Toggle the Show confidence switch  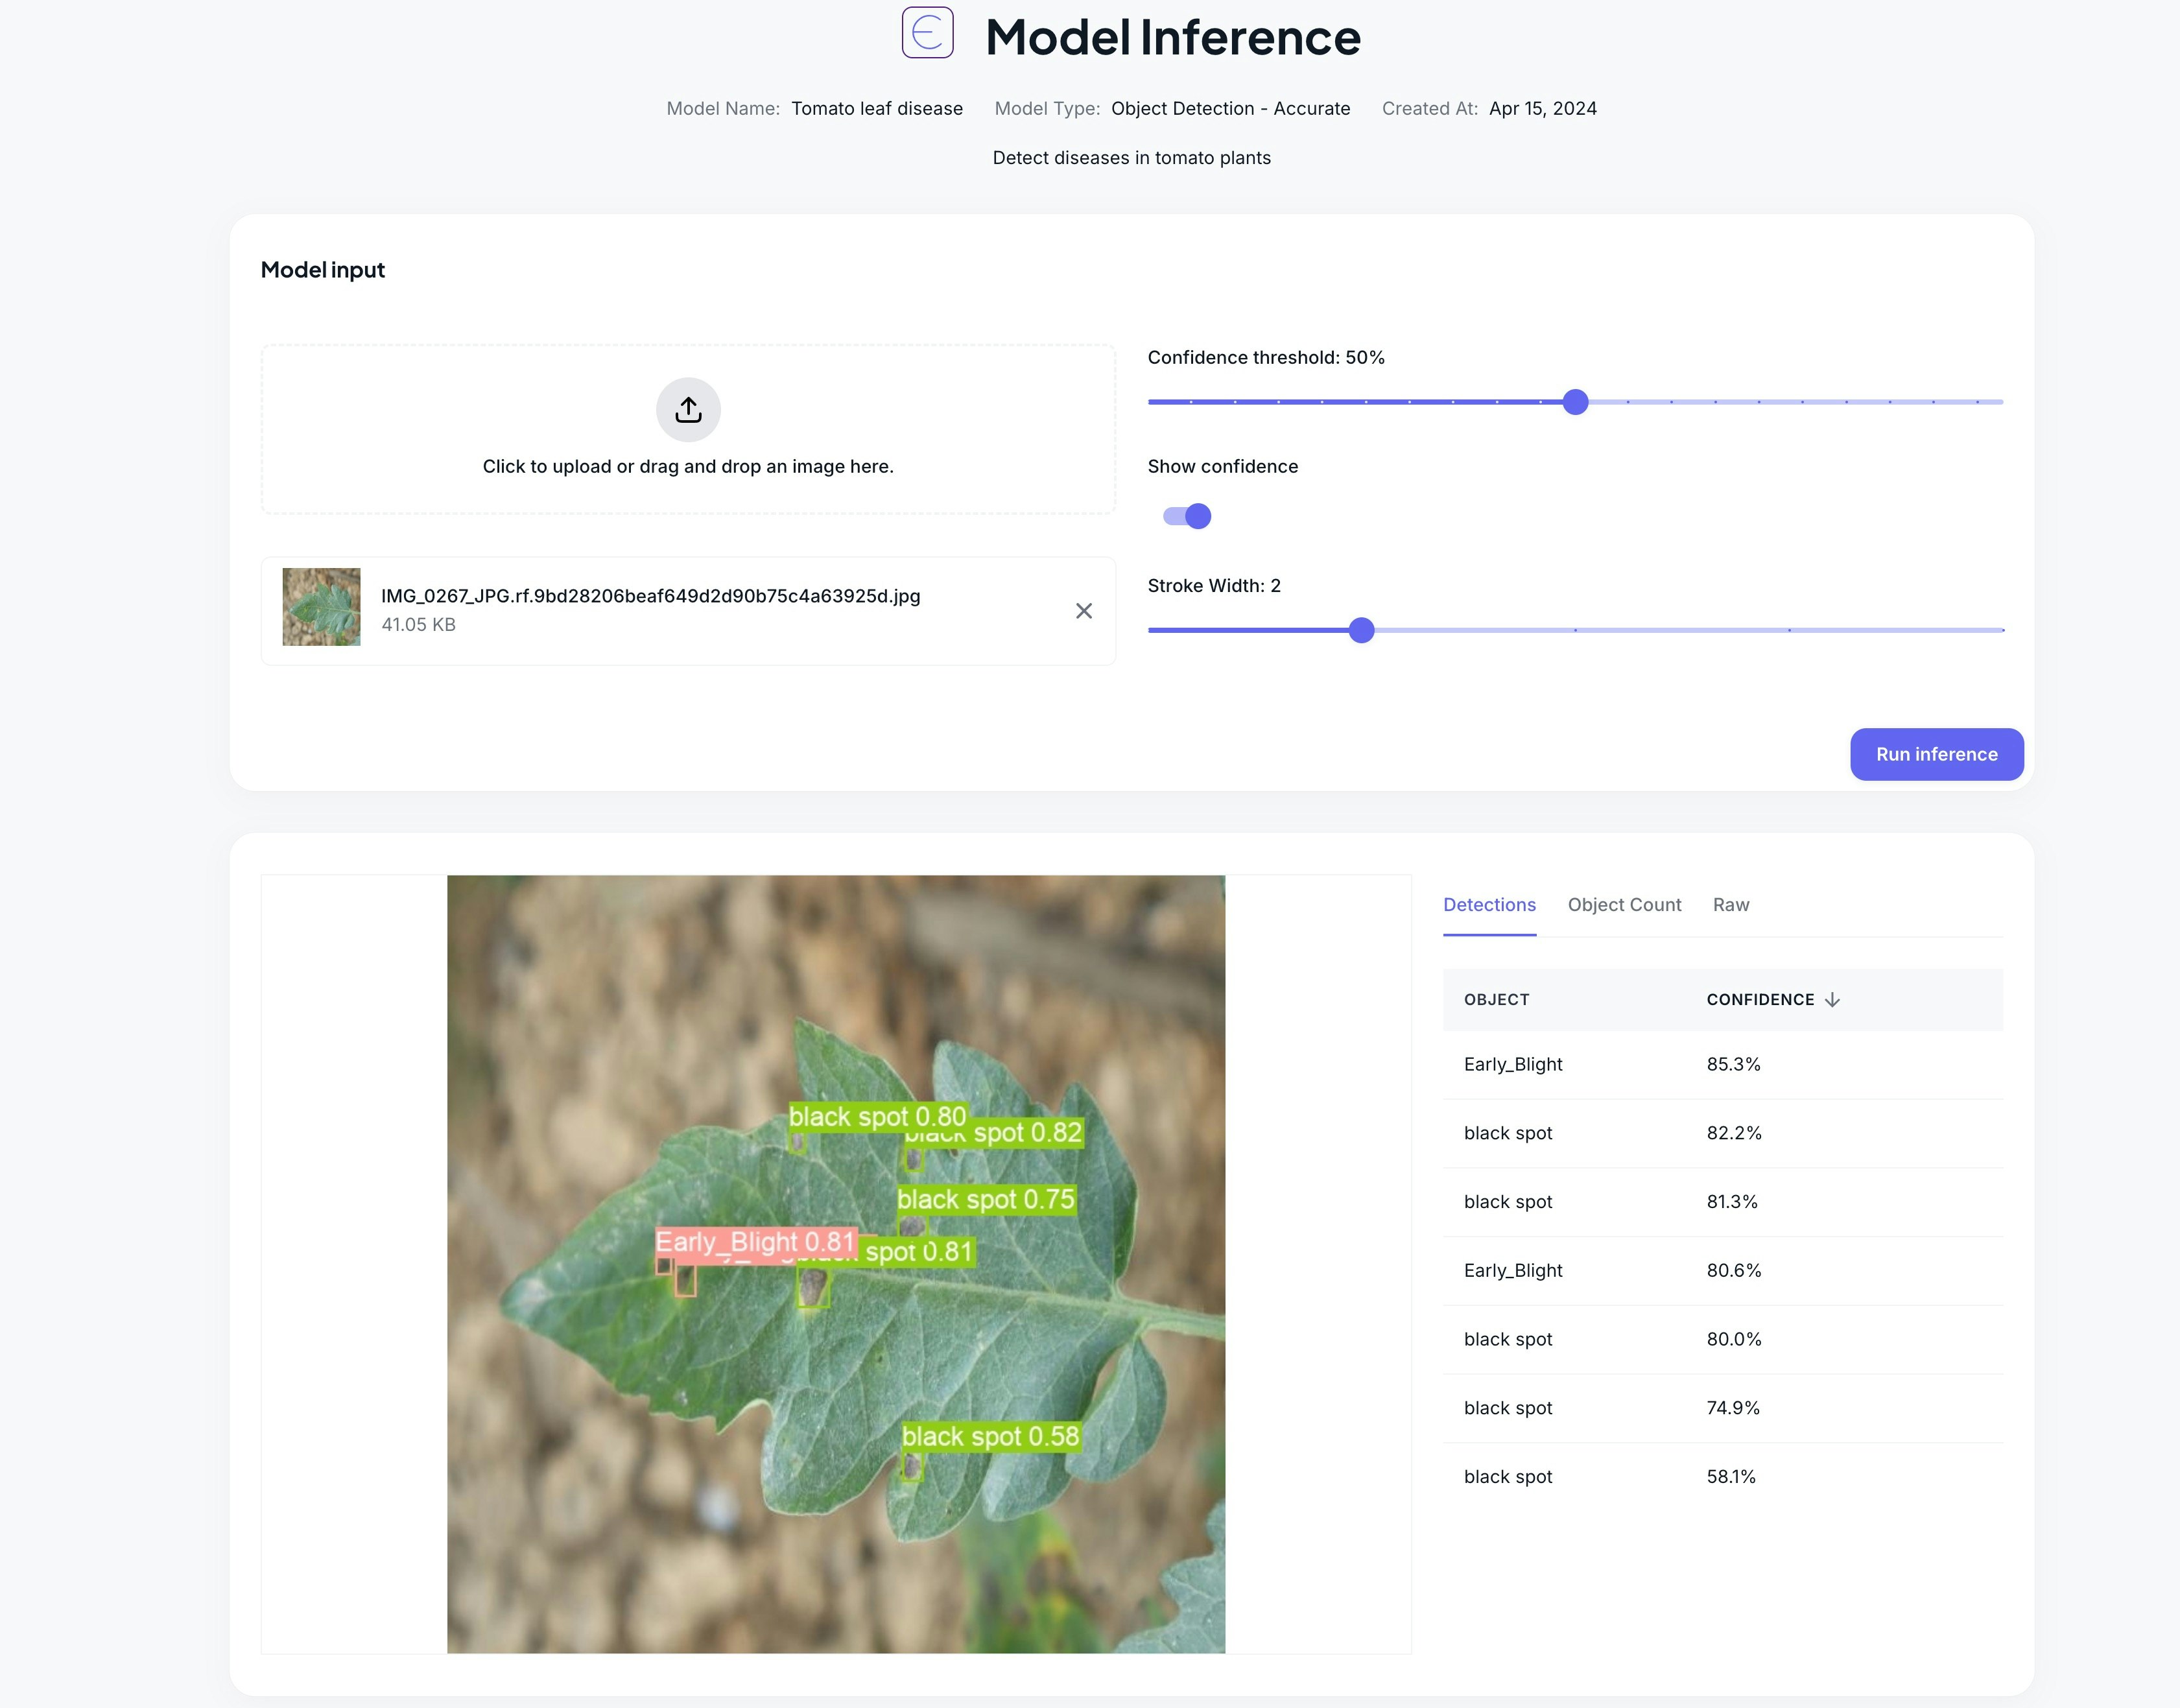(1187, 516)
